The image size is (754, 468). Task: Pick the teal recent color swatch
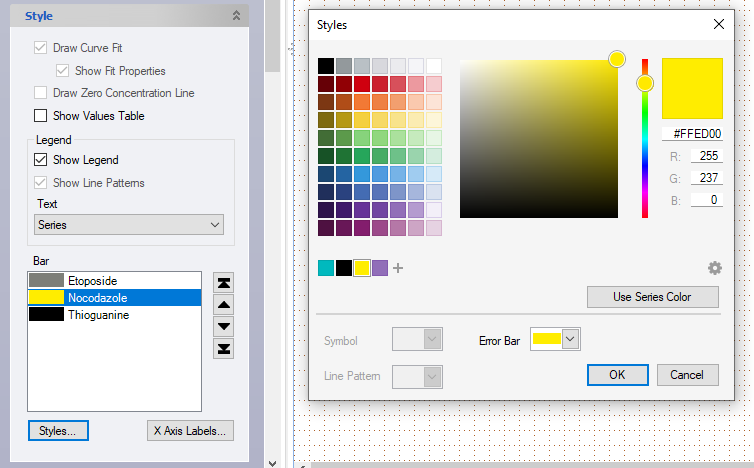point(326,268)
